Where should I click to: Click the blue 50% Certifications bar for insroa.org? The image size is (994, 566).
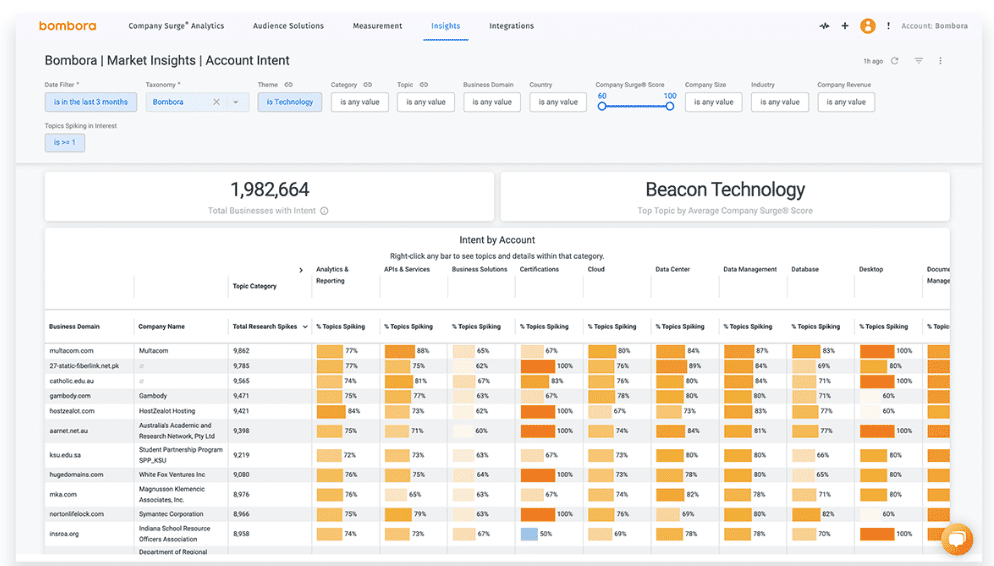[529, 534]
